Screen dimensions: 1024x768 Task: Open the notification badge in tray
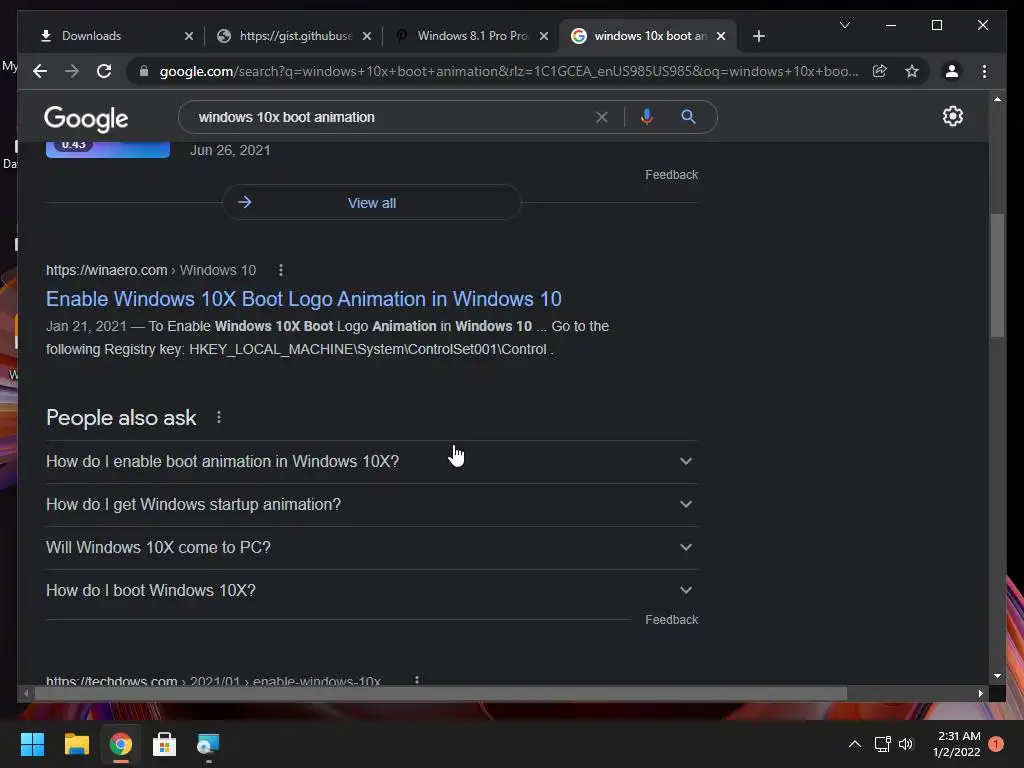point(996,744)
